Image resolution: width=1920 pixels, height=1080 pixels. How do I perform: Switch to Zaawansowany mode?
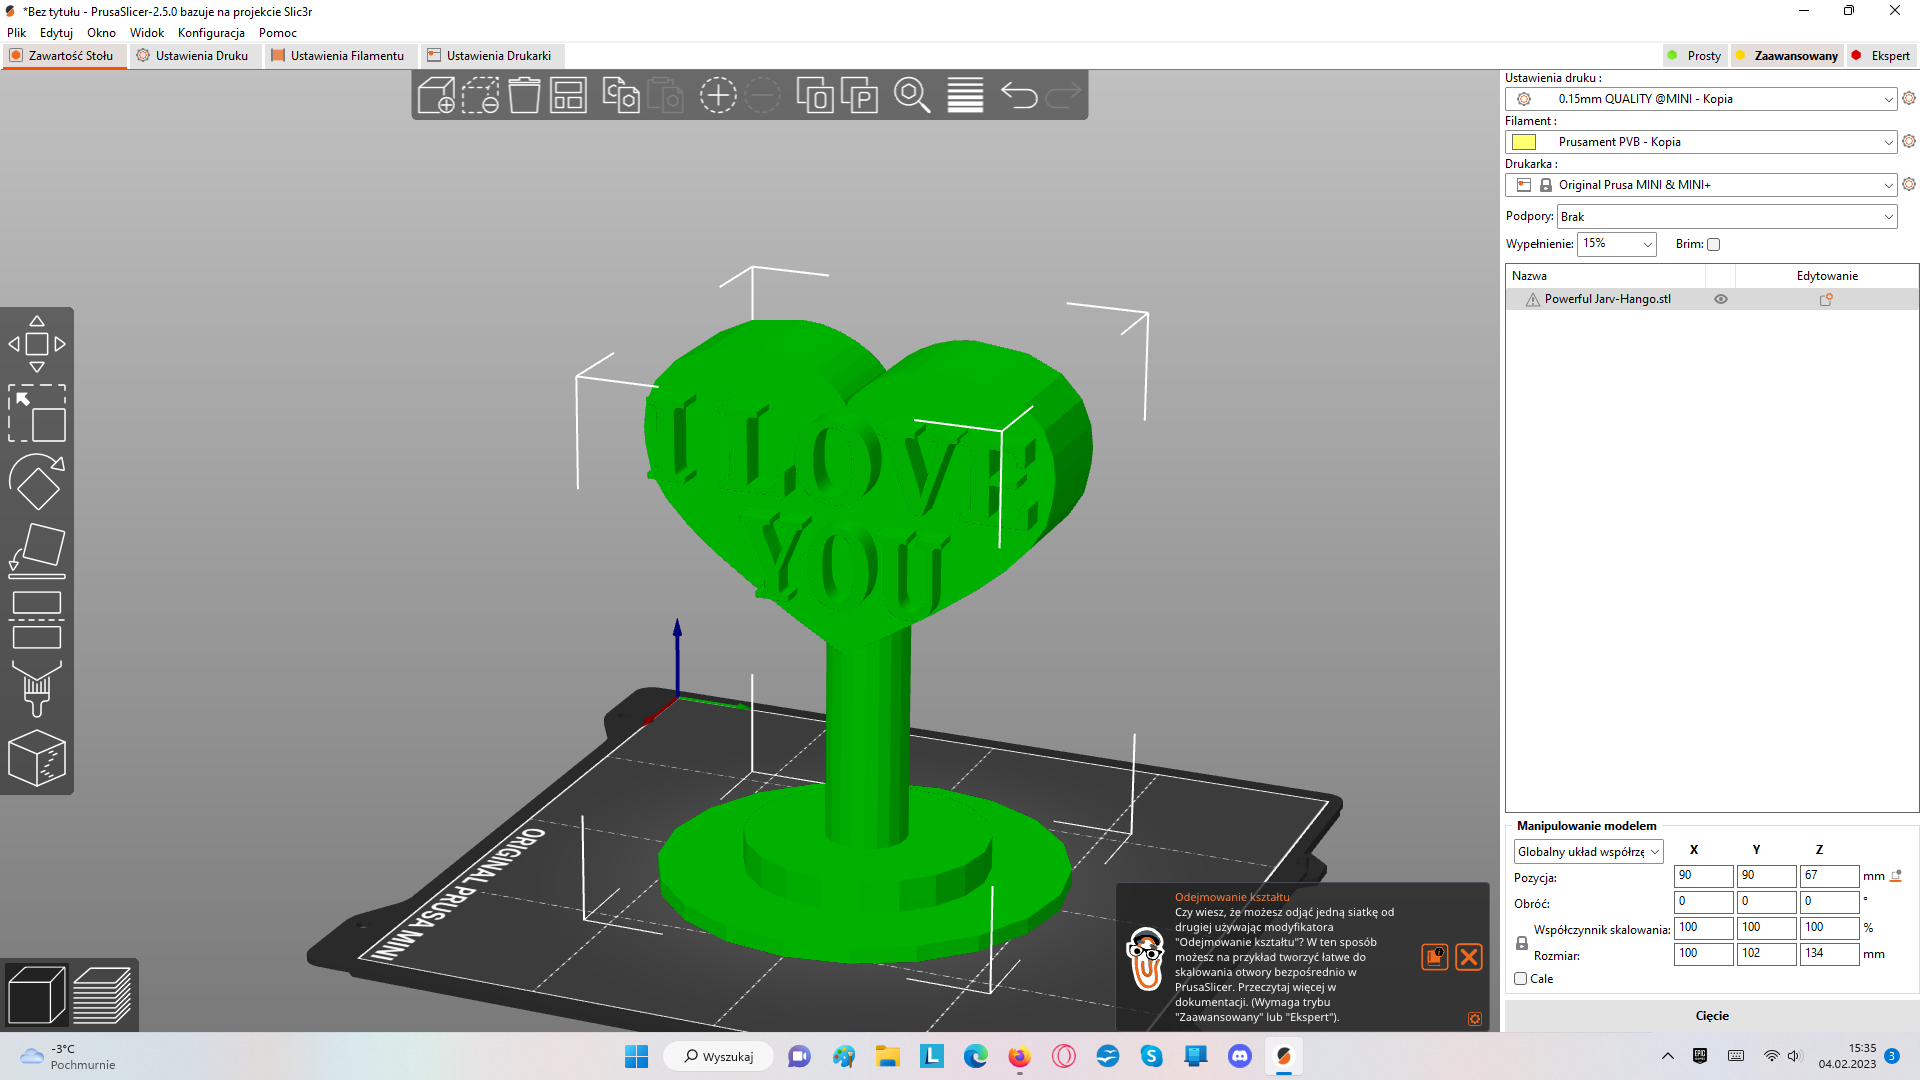[x=1786, y=56]
